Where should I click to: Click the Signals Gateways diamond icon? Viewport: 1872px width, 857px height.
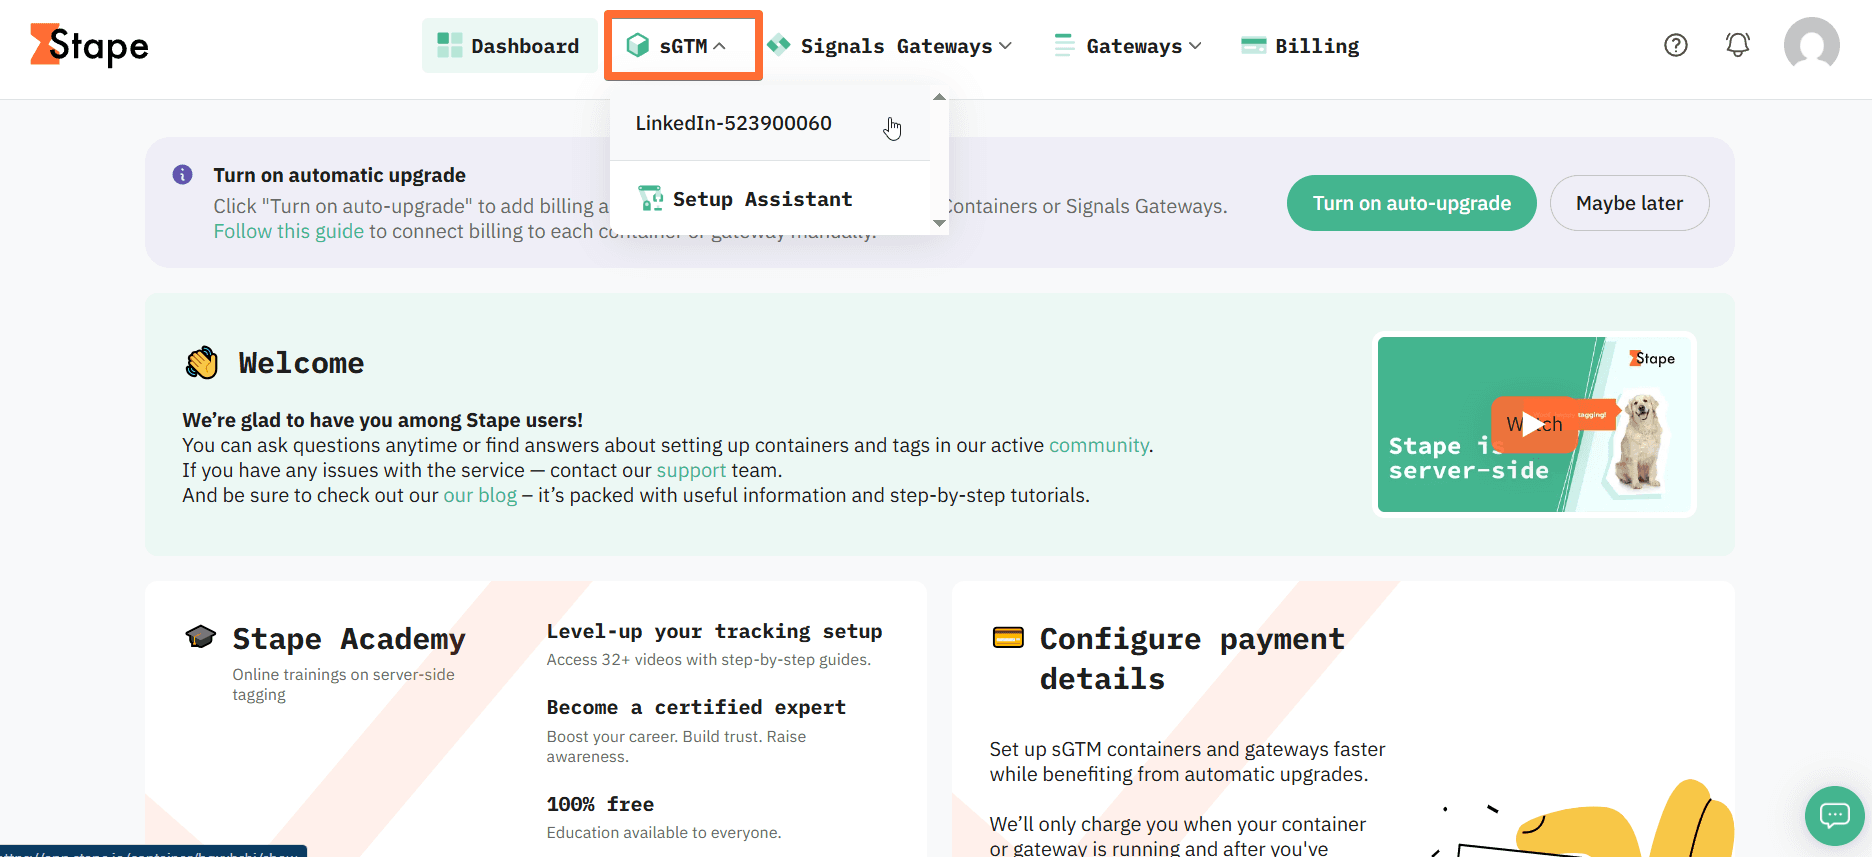[x=779, y=45]
